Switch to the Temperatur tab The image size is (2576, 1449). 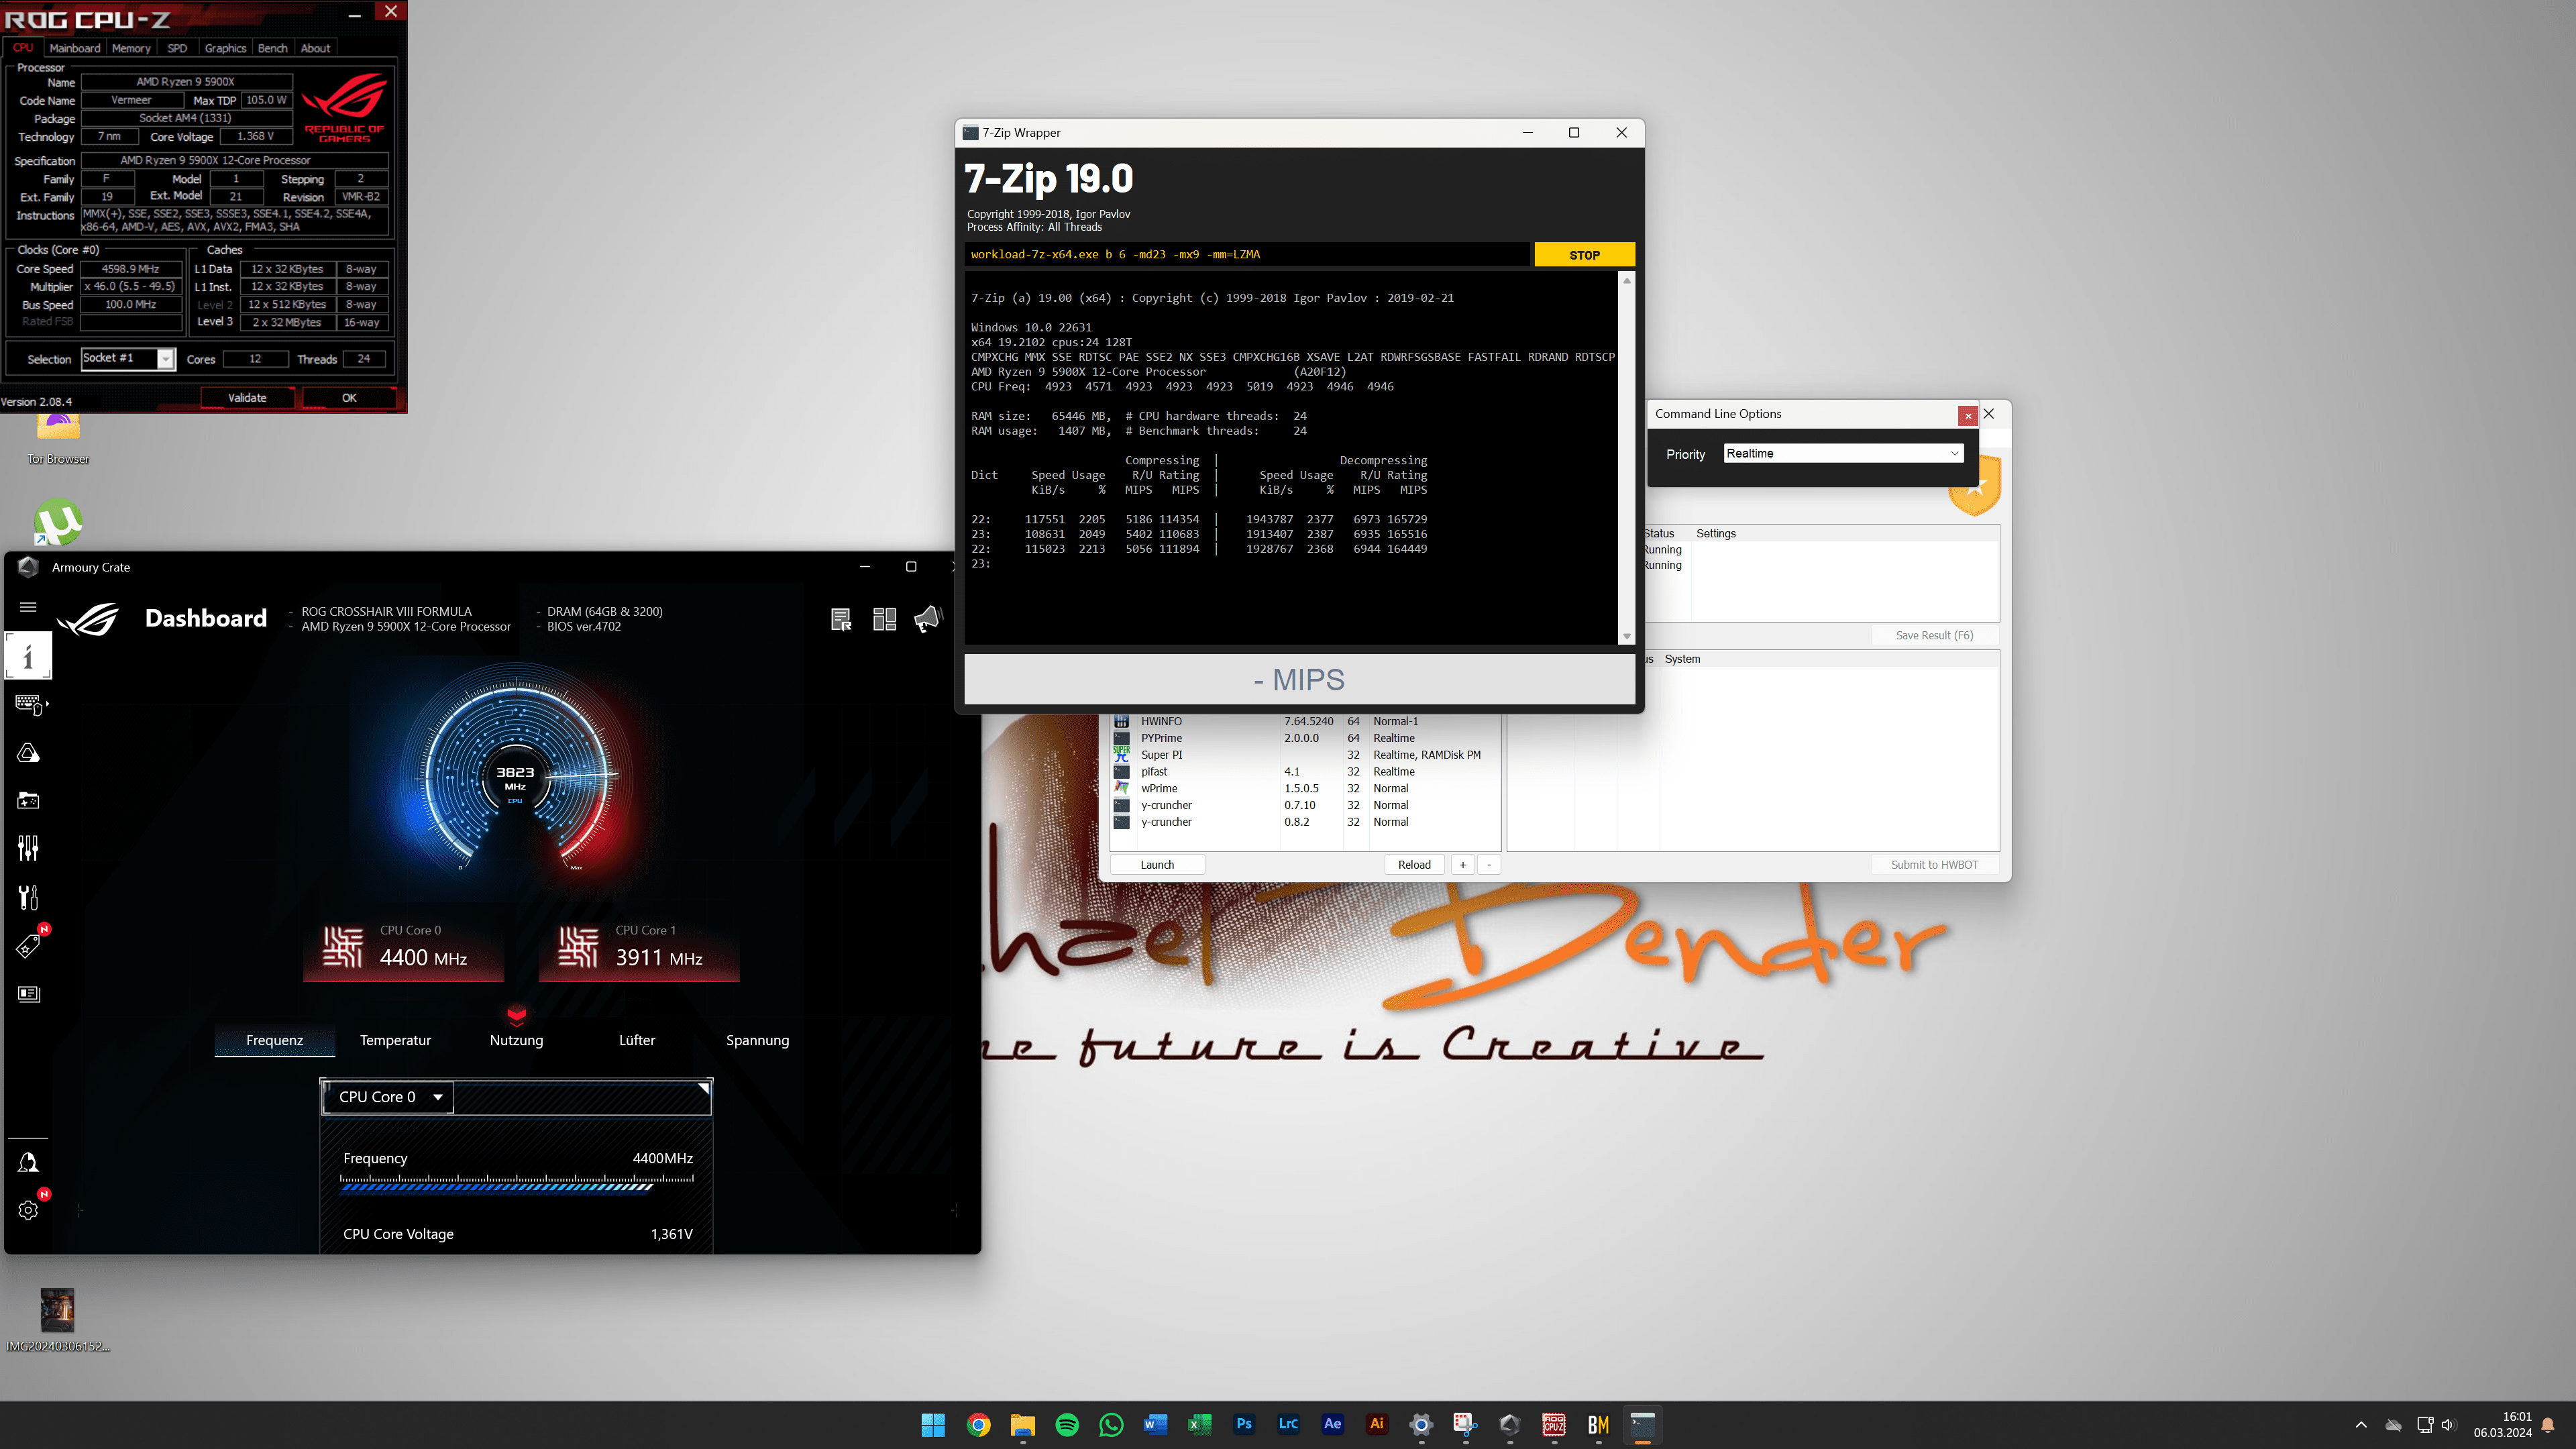395,1040
